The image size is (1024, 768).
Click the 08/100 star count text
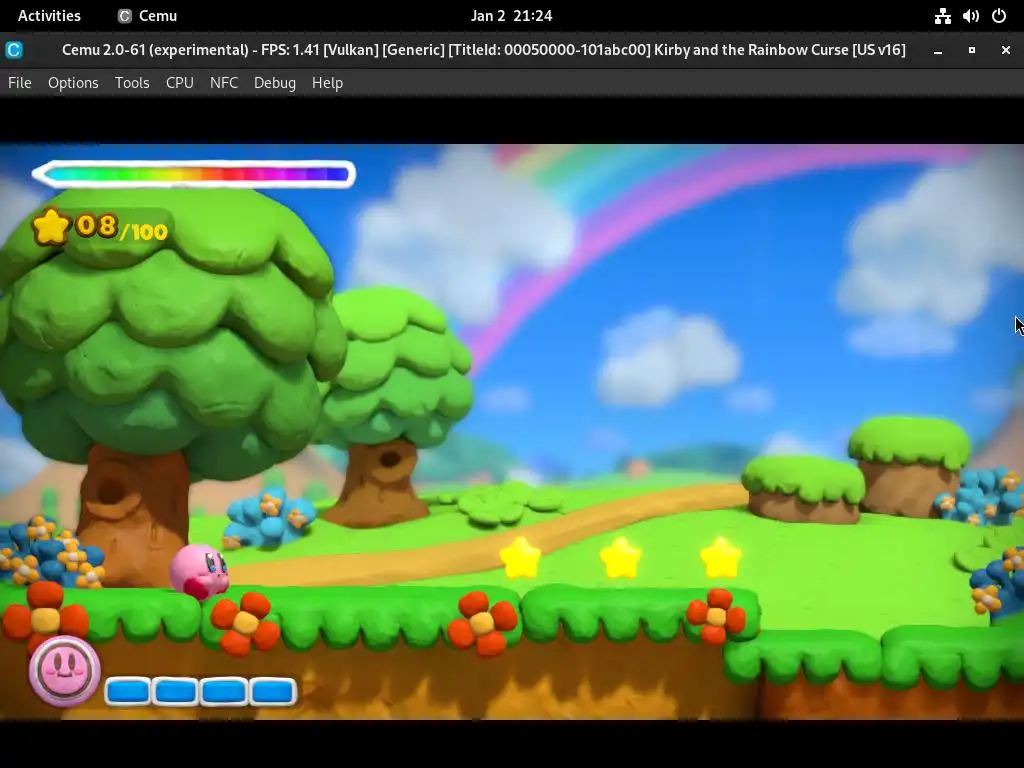[122, 228]
